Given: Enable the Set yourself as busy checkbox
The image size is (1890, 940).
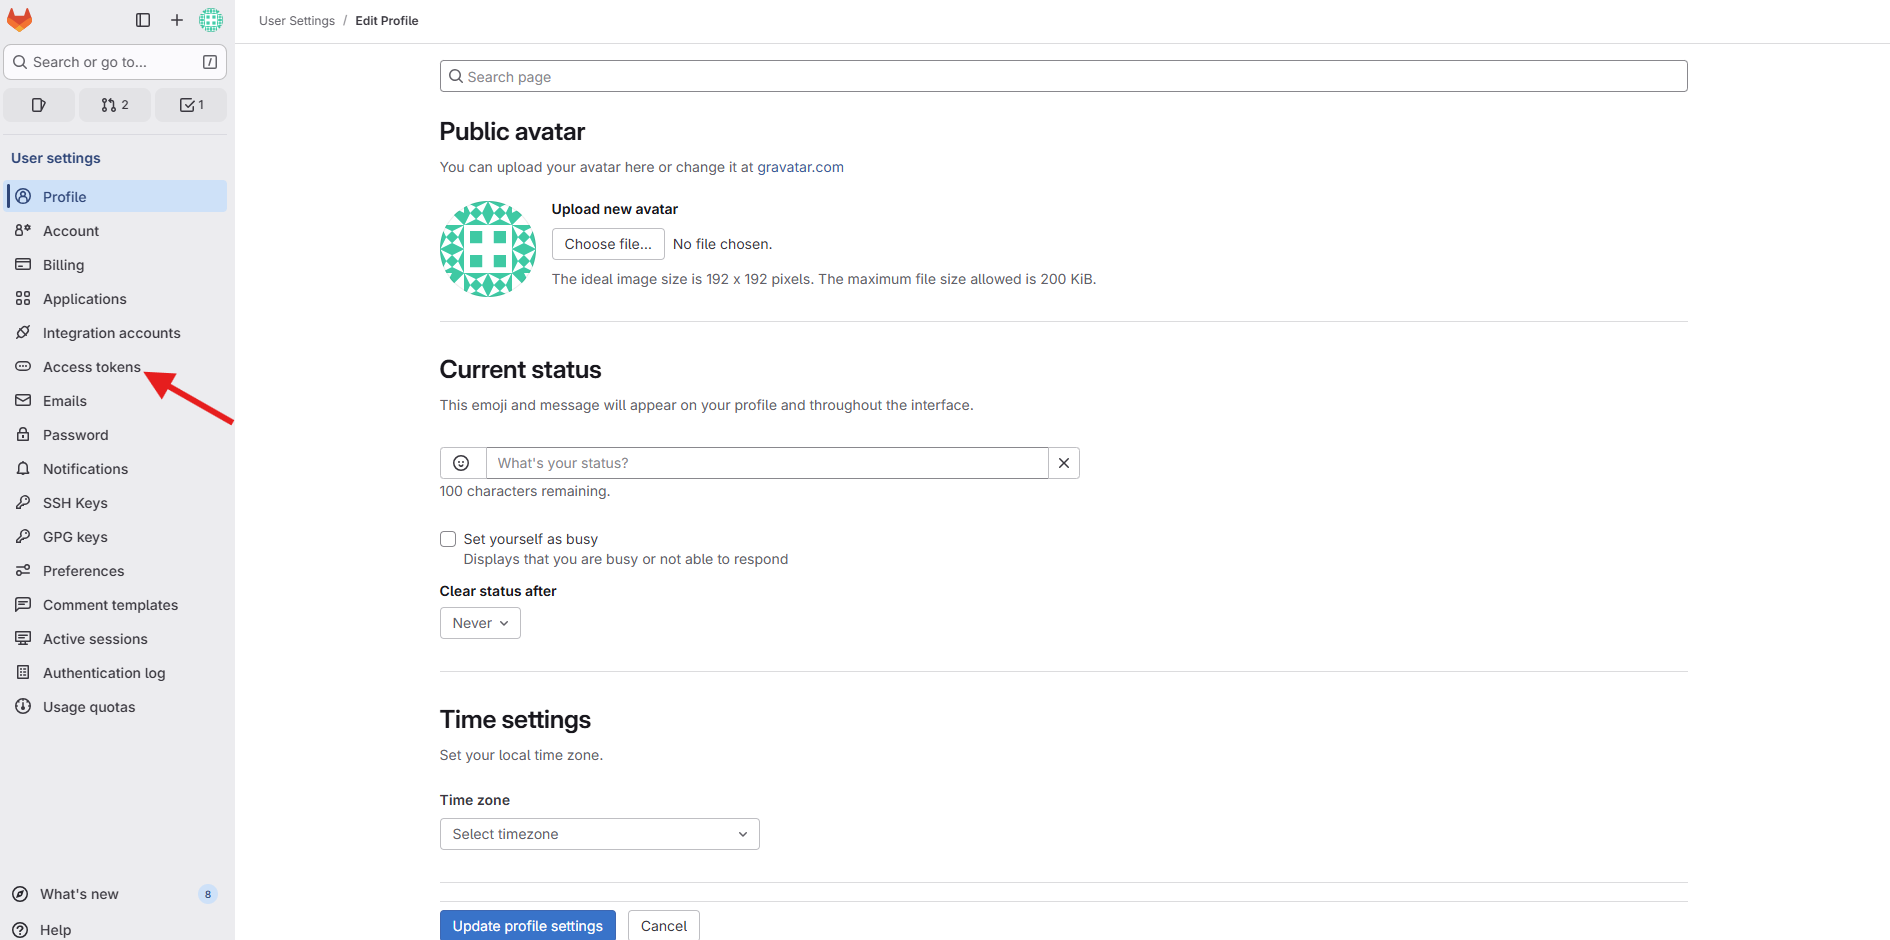Looking at the screenshot, I should tap(447, 538).
